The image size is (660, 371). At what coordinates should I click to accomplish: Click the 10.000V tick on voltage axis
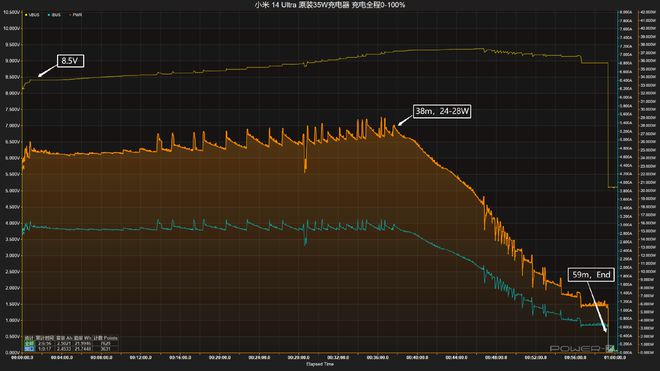(x=12, y=28)
